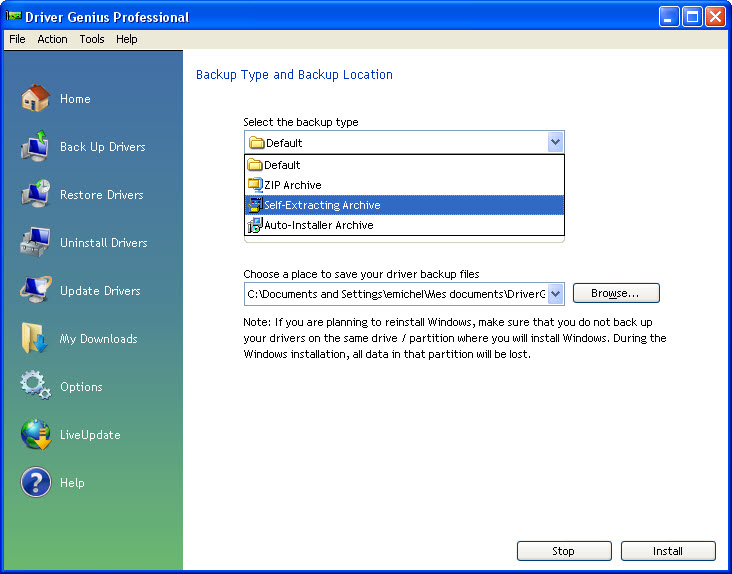Click the My Downloads folder icon
Image resolution: width=732 pixels, height=574 pixels.
(35, 337)
